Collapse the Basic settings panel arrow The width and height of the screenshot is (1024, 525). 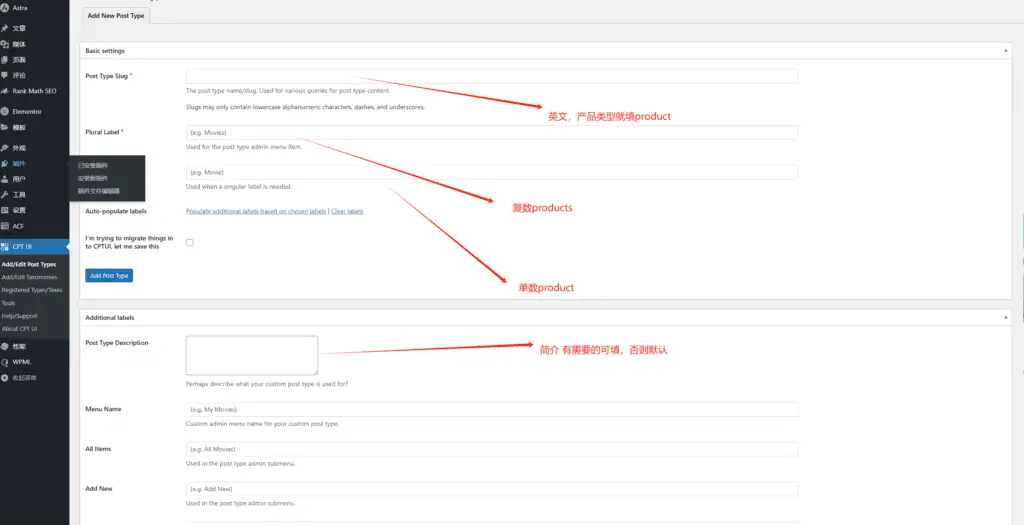[x=1006, y=50]
